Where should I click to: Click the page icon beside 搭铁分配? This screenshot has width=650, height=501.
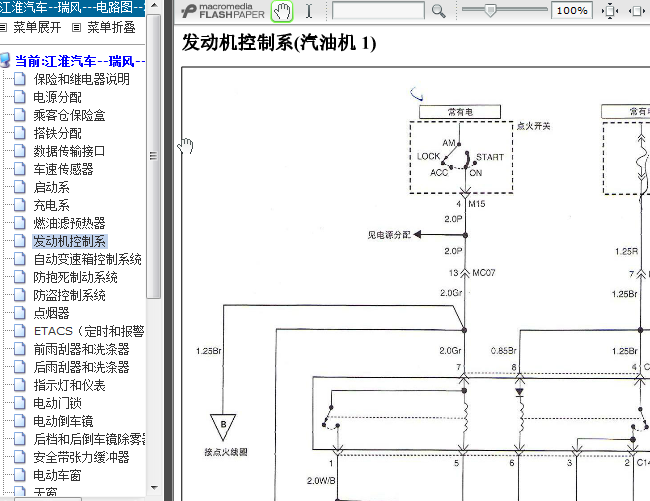[x=19, y=133]
